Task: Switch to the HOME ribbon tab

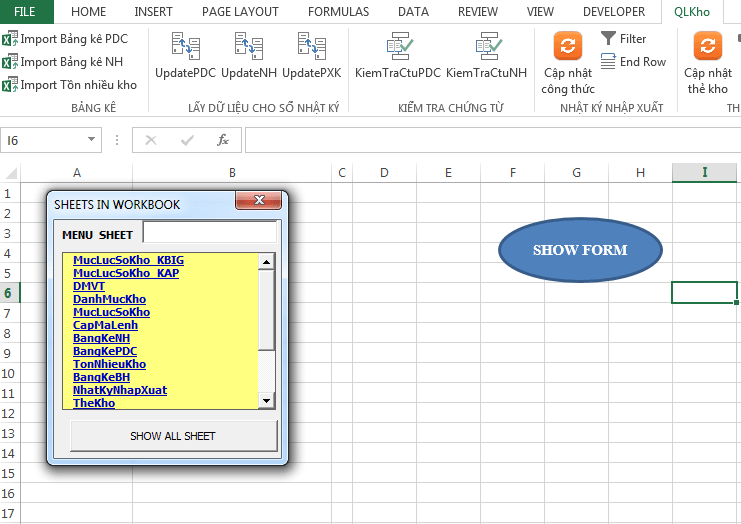Action: 88,12
